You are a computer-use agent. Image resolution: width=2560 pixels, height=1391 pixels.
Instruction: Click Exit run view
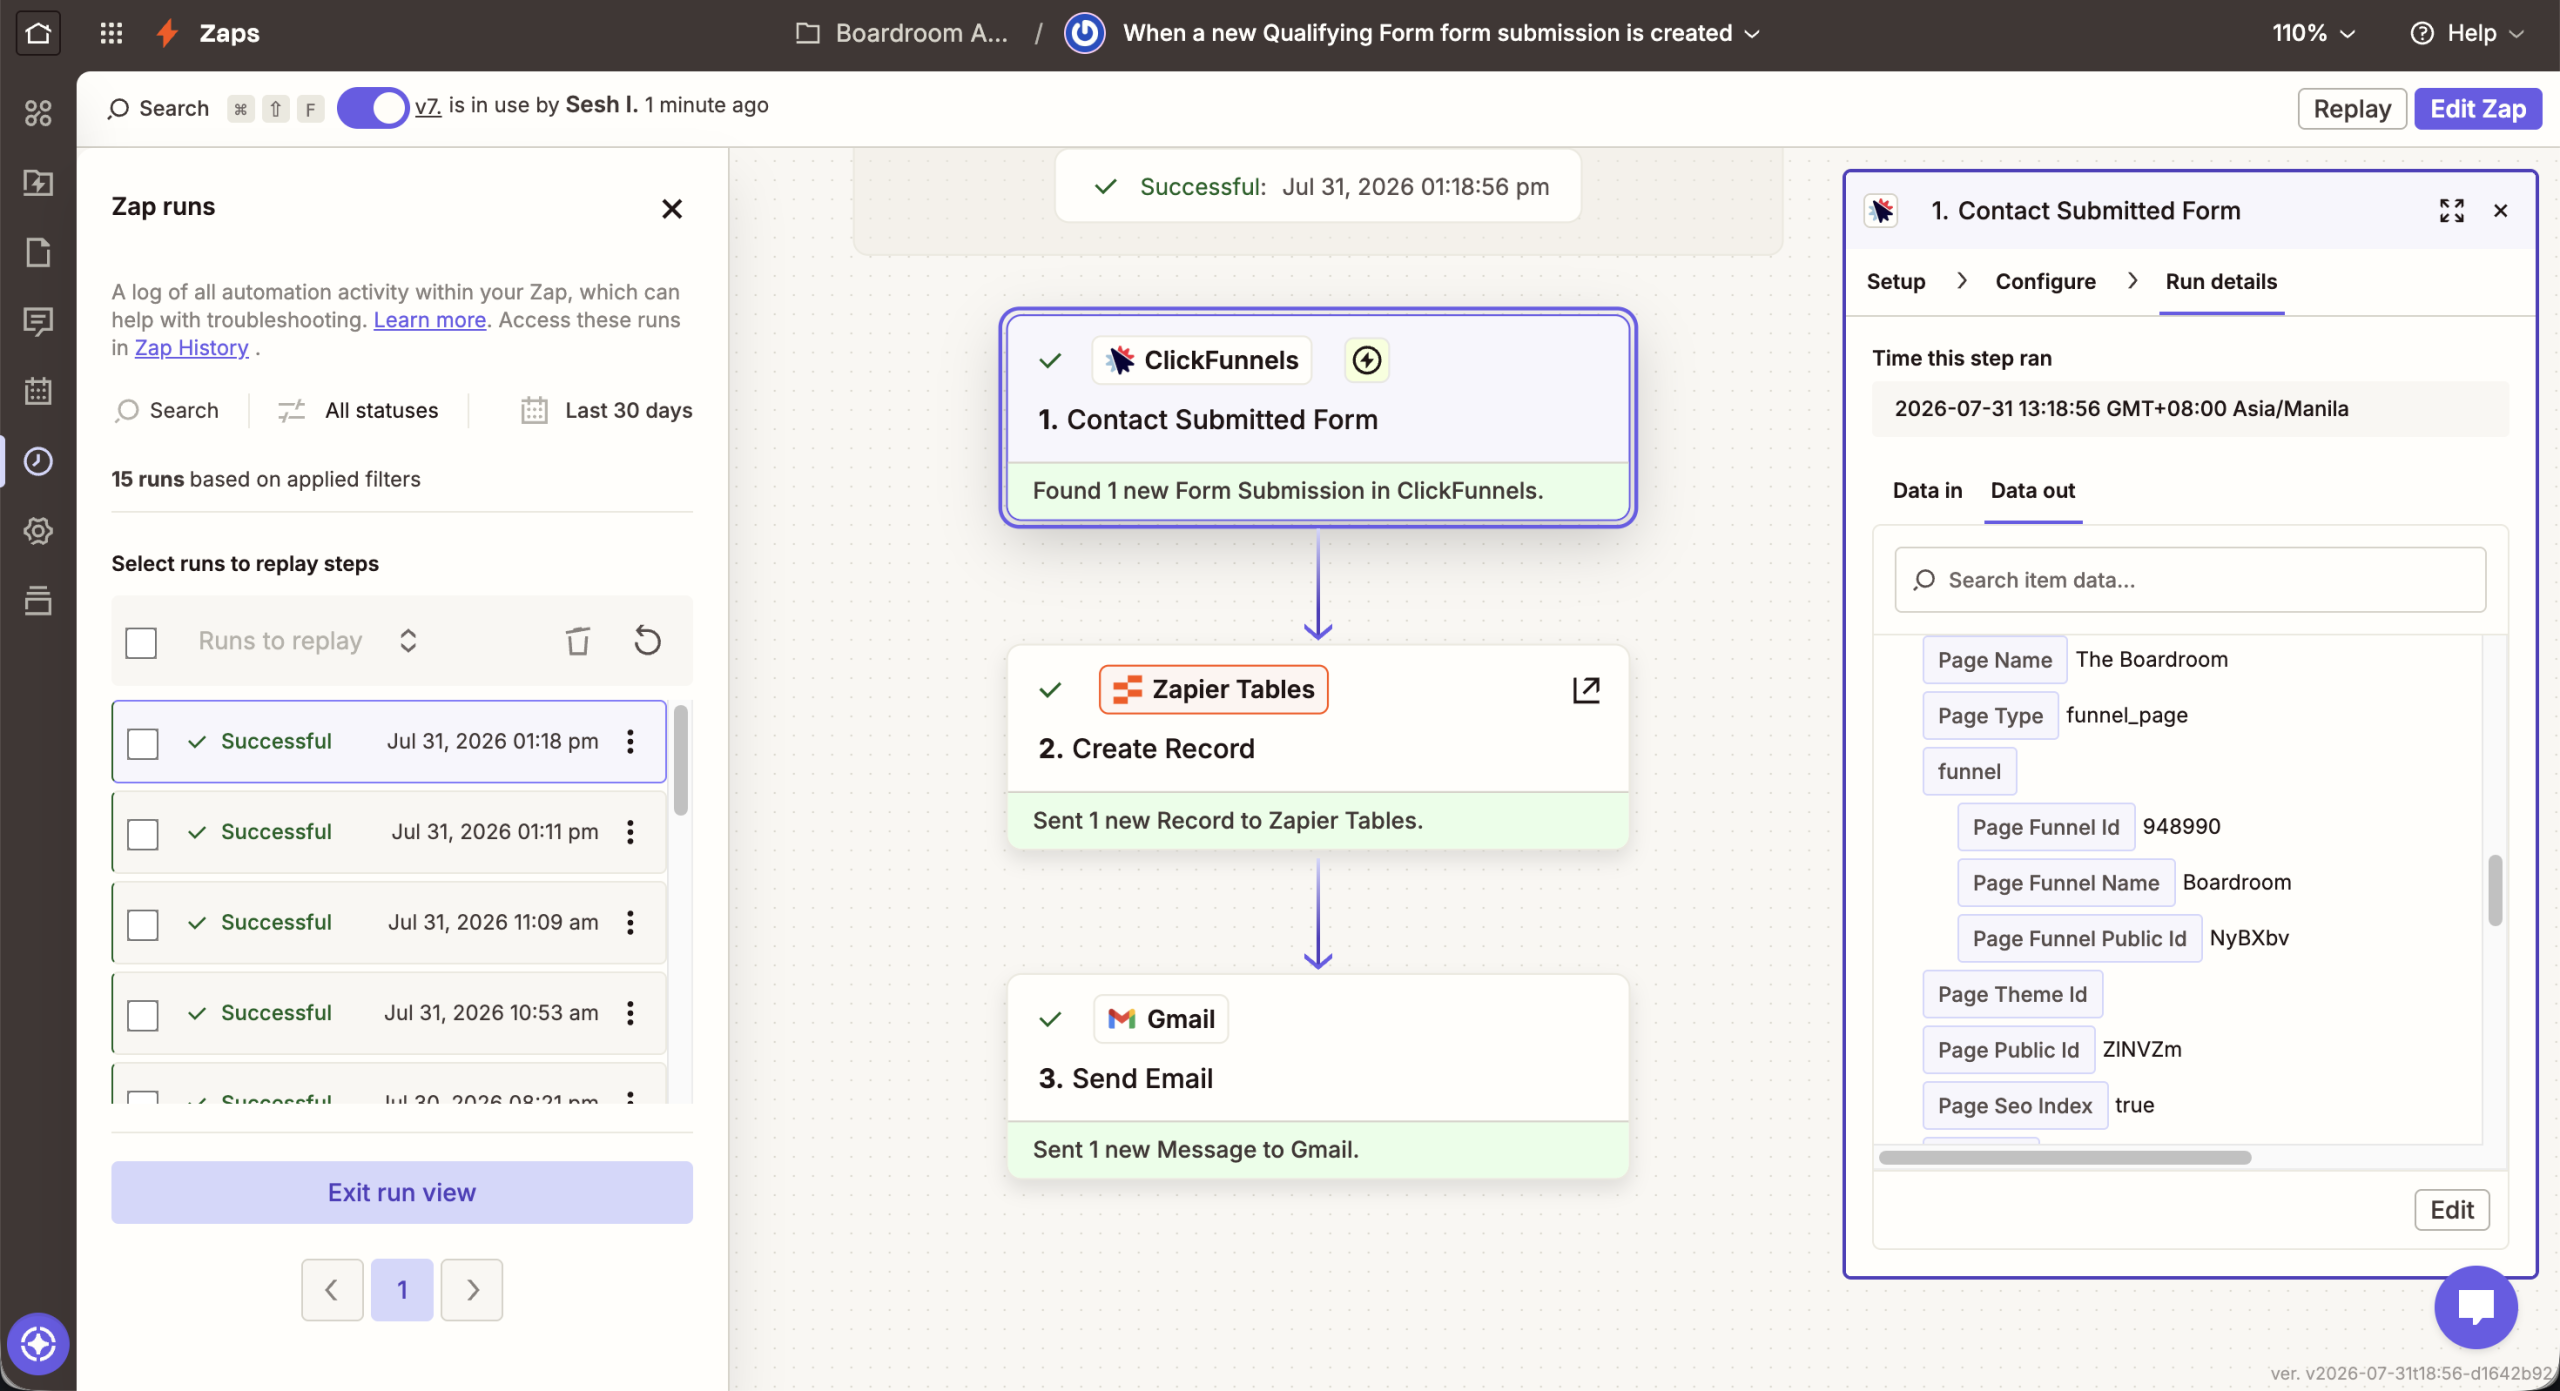402,1192
